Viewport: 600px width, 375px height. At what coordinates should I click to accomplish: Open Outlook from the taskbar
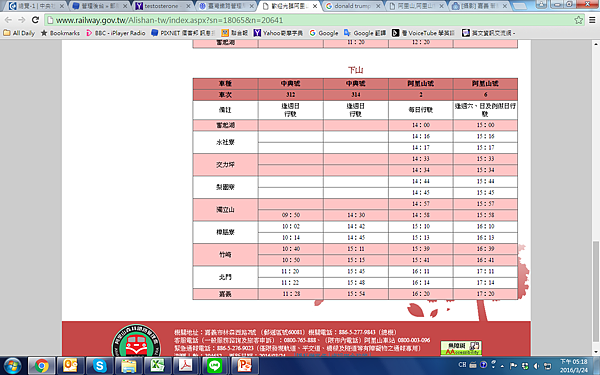(x=70, y=366)
